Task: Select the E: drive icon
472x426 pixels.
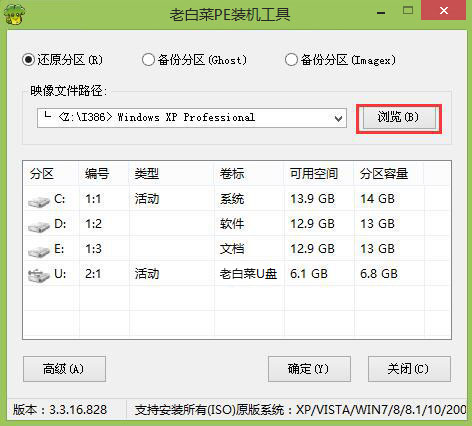Action: tap(39, 251)
